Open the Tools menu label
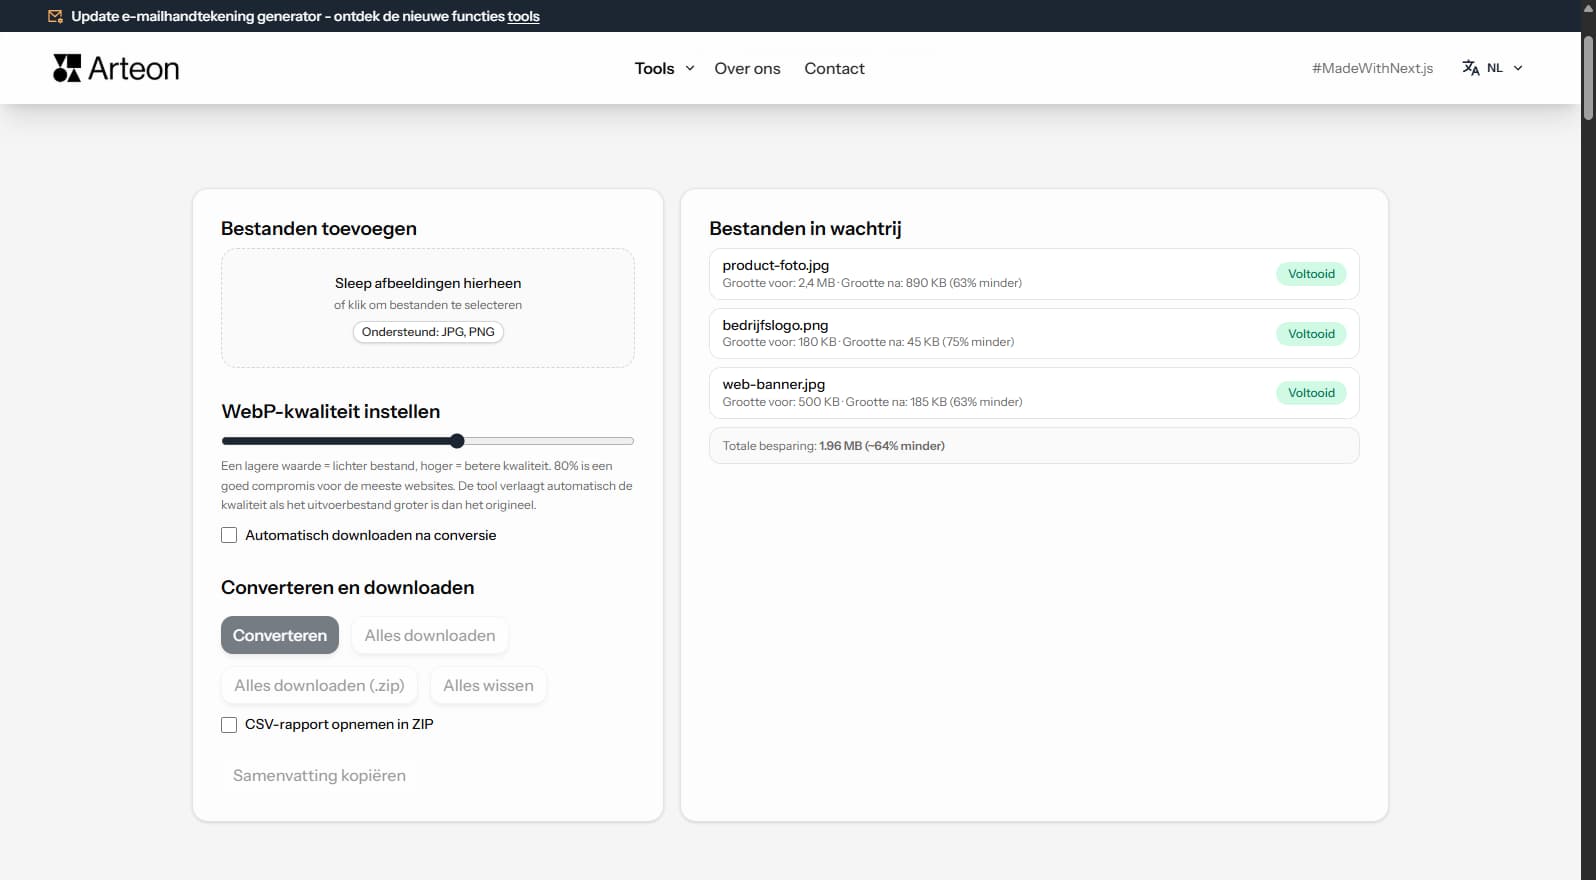This screenshot has width=1596, height=880. pos(654,68)
